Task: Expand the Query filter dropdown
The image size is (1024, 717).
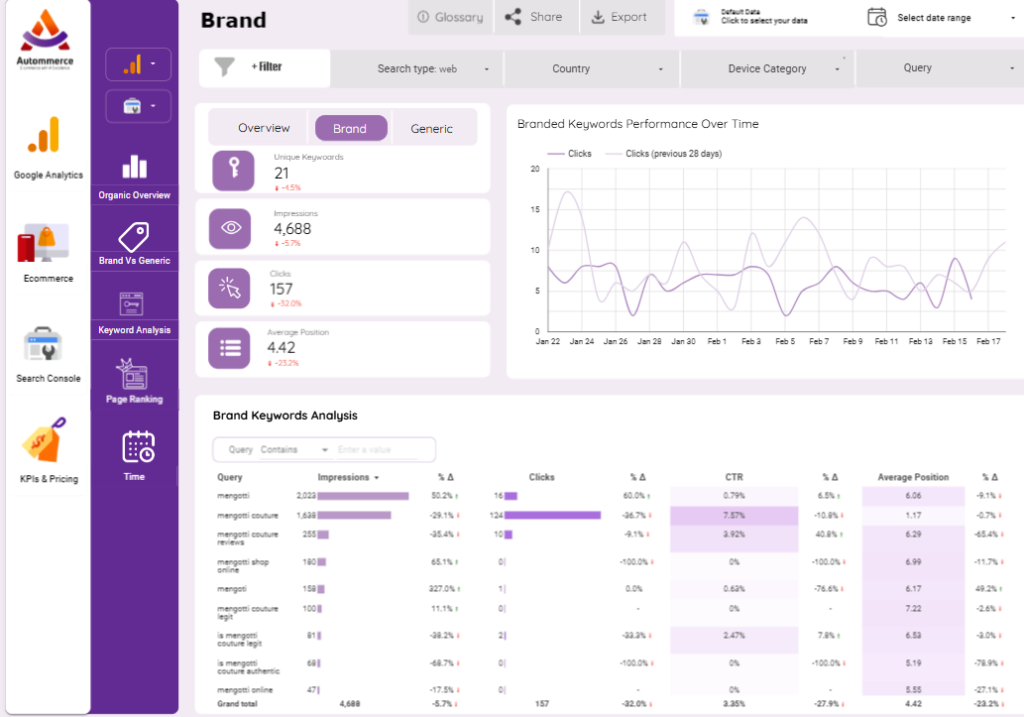Action: (940, 68)
